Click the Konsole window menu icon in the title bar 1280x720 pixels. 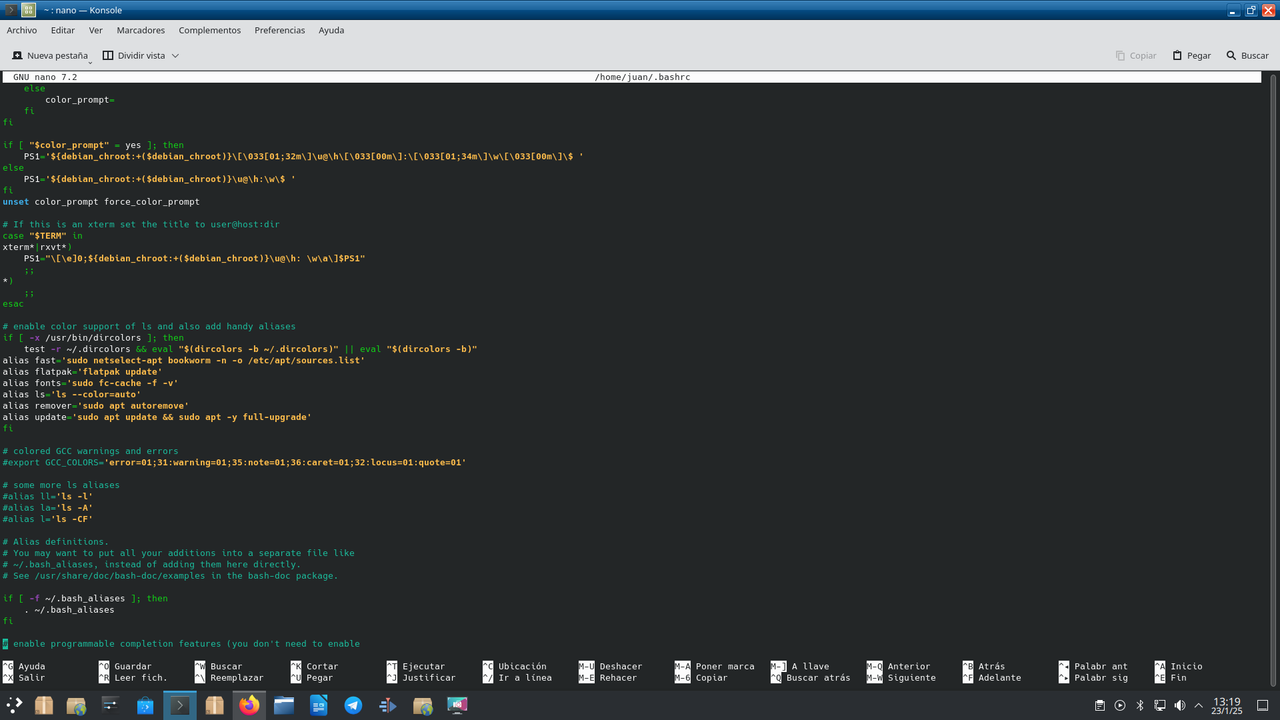pyautogui.click(x=10, y=10)
